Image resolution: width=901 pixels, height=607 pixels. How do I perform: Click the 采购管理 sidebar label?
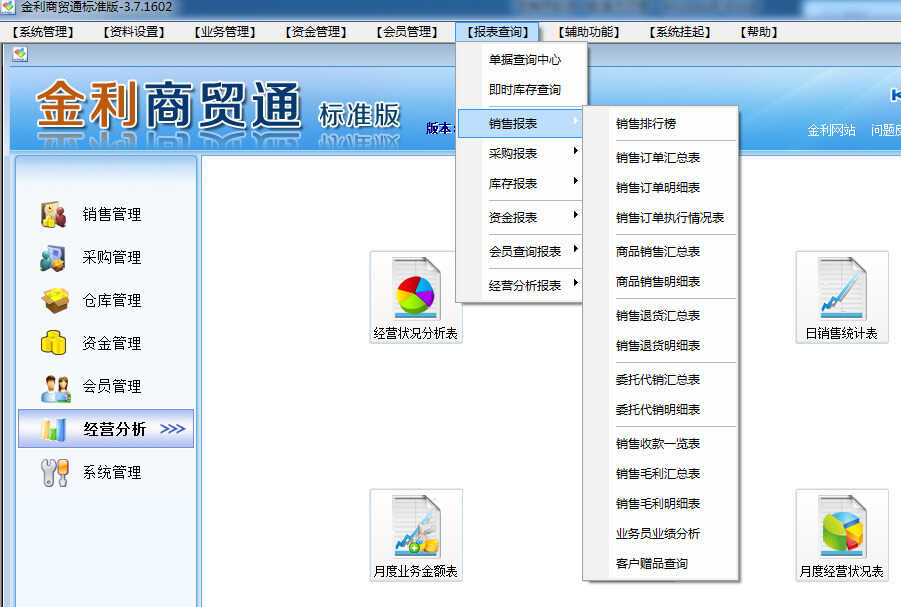(112, 258)
